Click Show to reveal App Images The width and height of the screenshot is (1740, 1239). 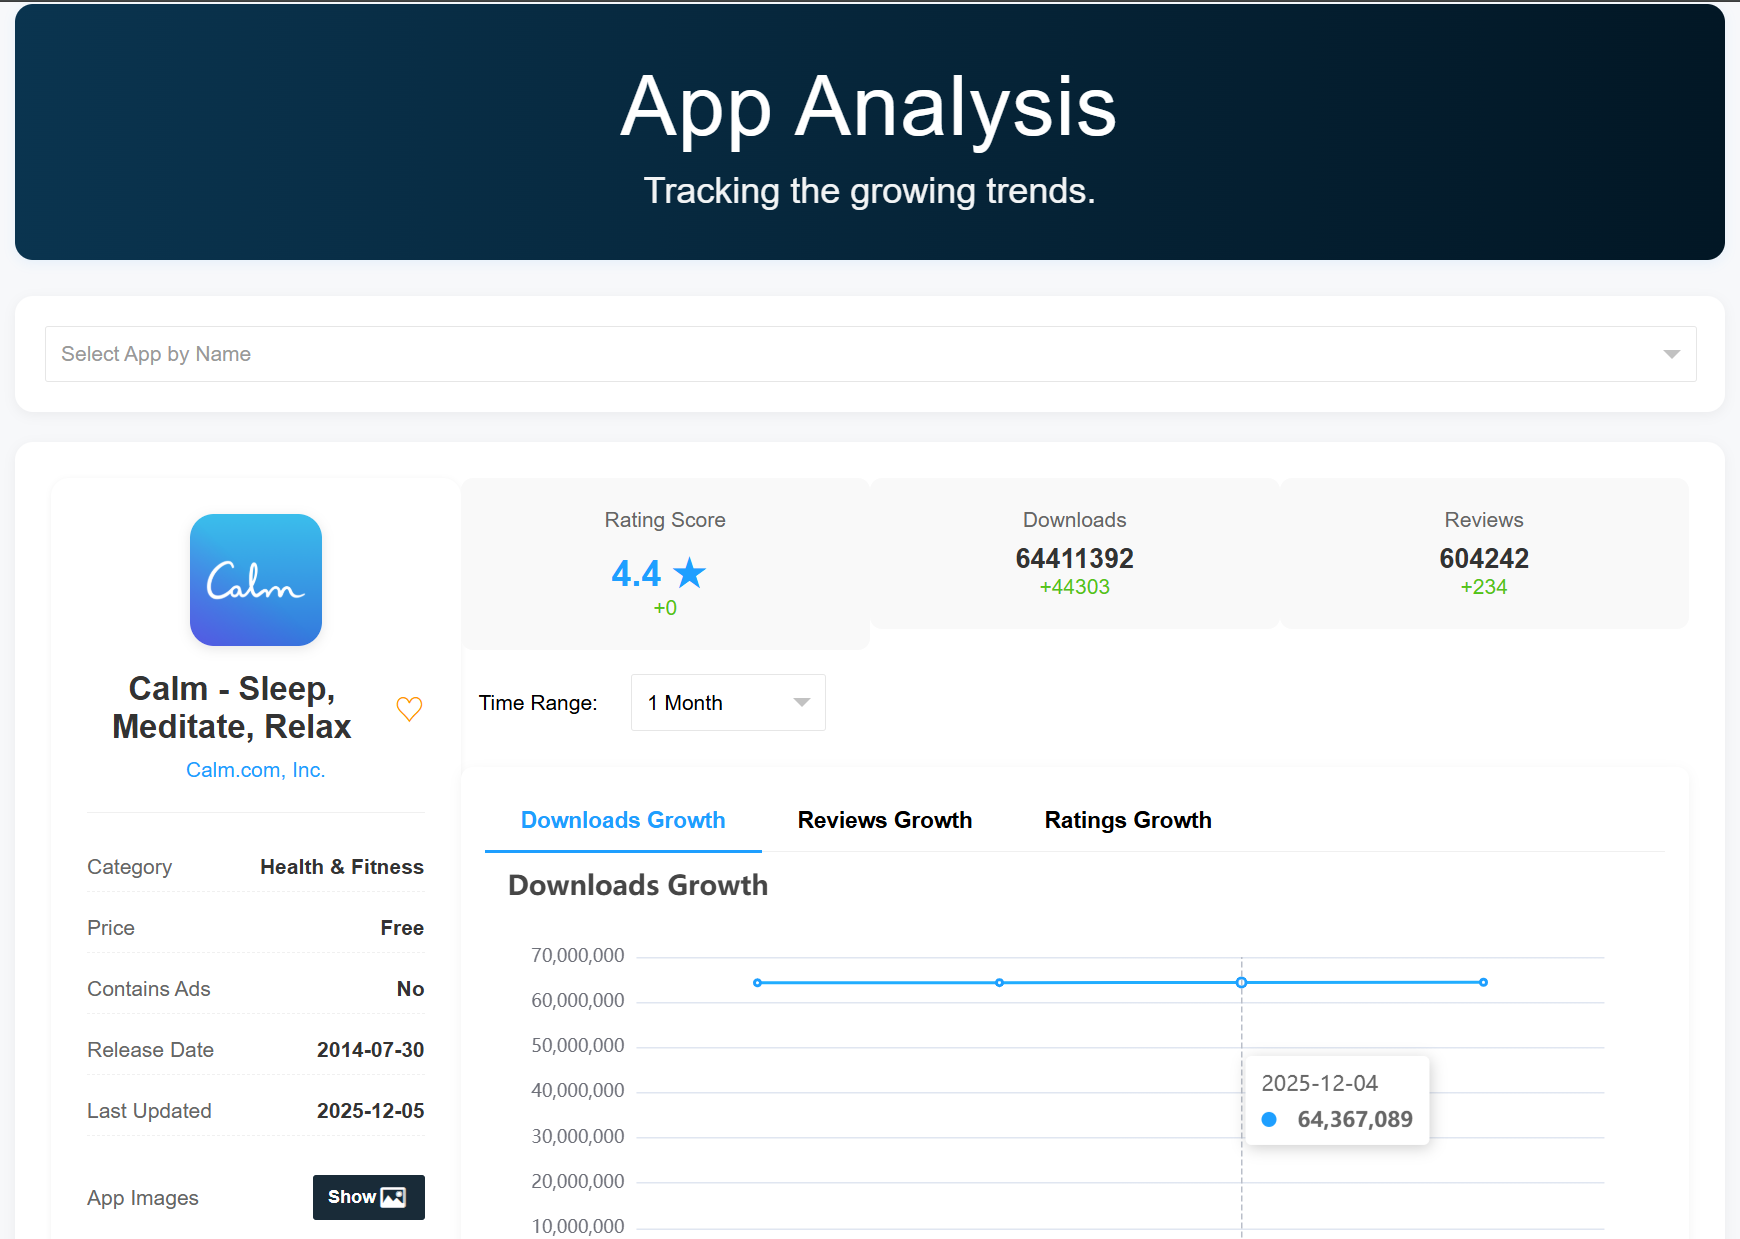(367, 1196)
